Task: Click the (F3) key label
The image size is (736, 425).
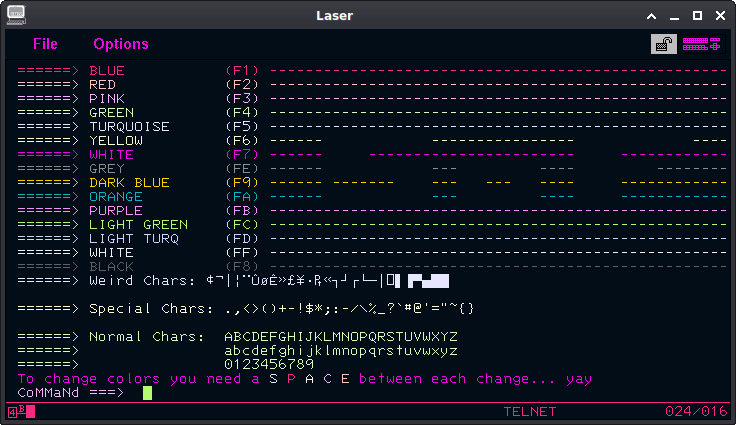Action: [x=242, y=99]
